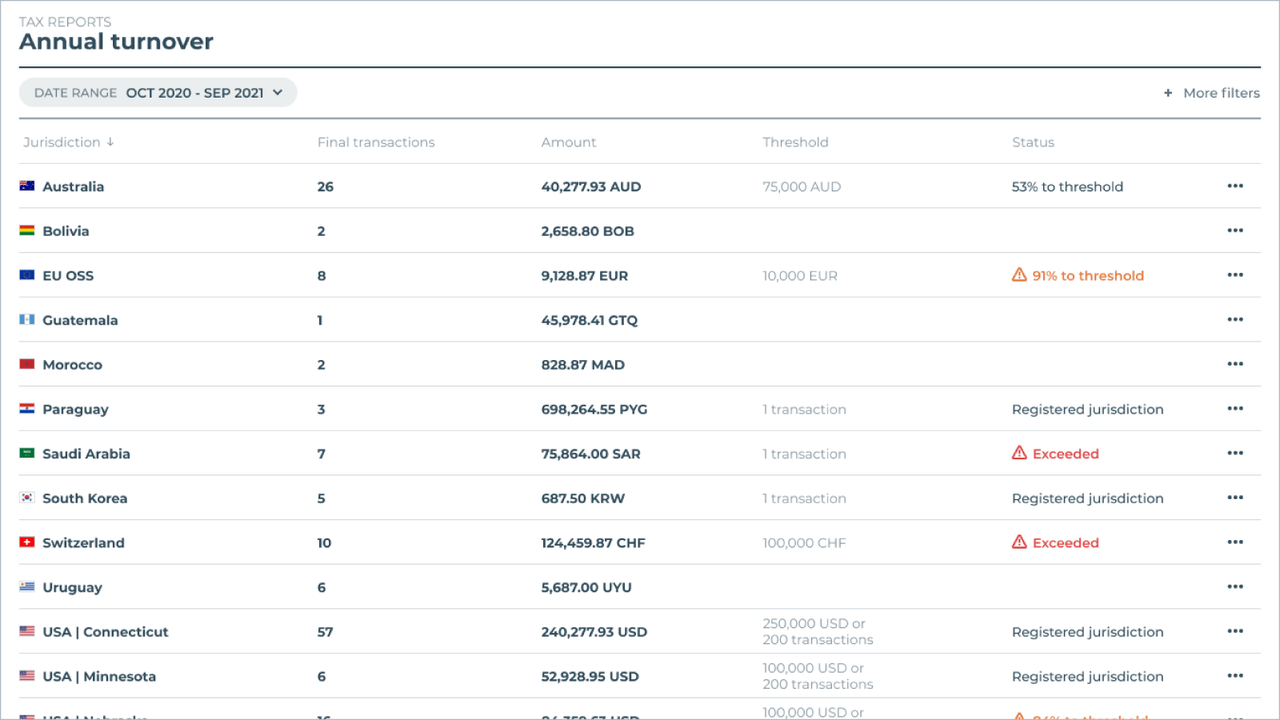Open three-dot menu for Paraguay row
Screen dimensions: 1280x720
tap(1235, 409)
